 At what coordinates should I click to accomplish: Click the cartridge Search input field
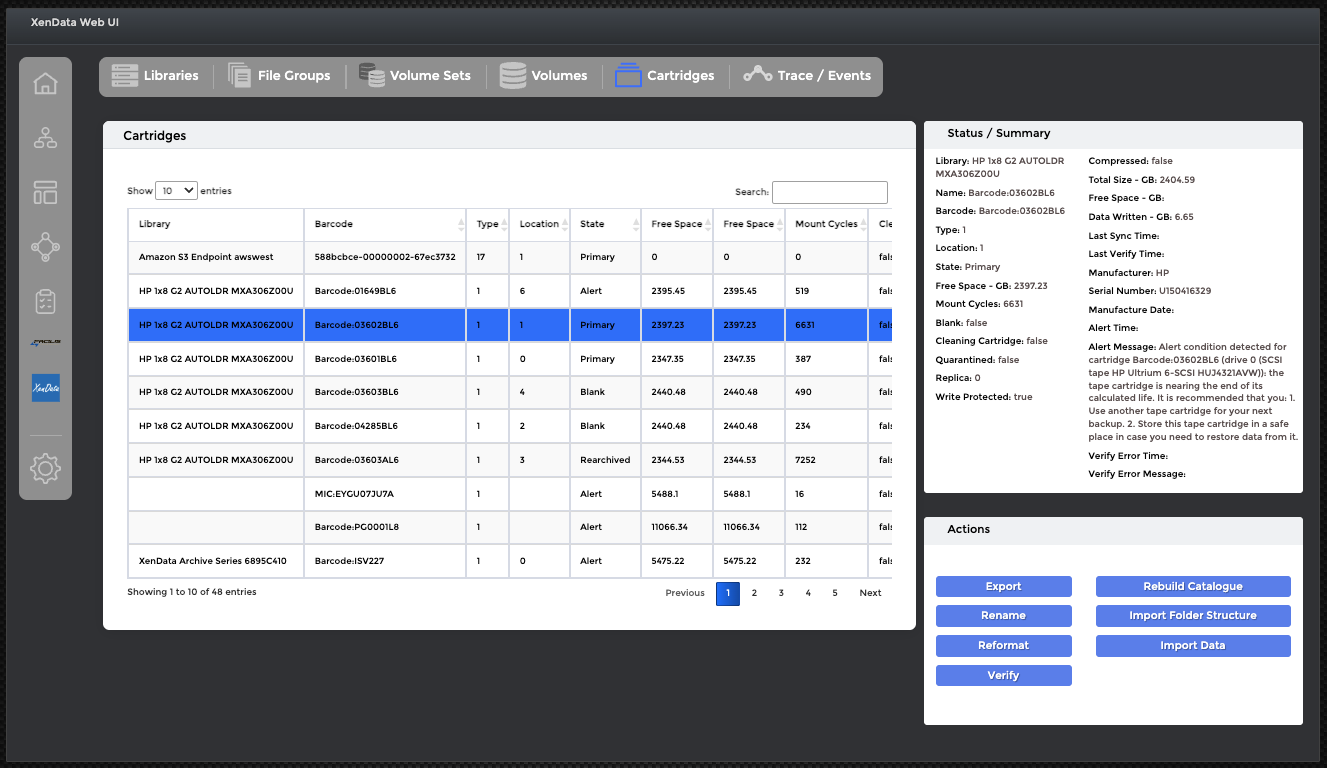pos(830,192)
